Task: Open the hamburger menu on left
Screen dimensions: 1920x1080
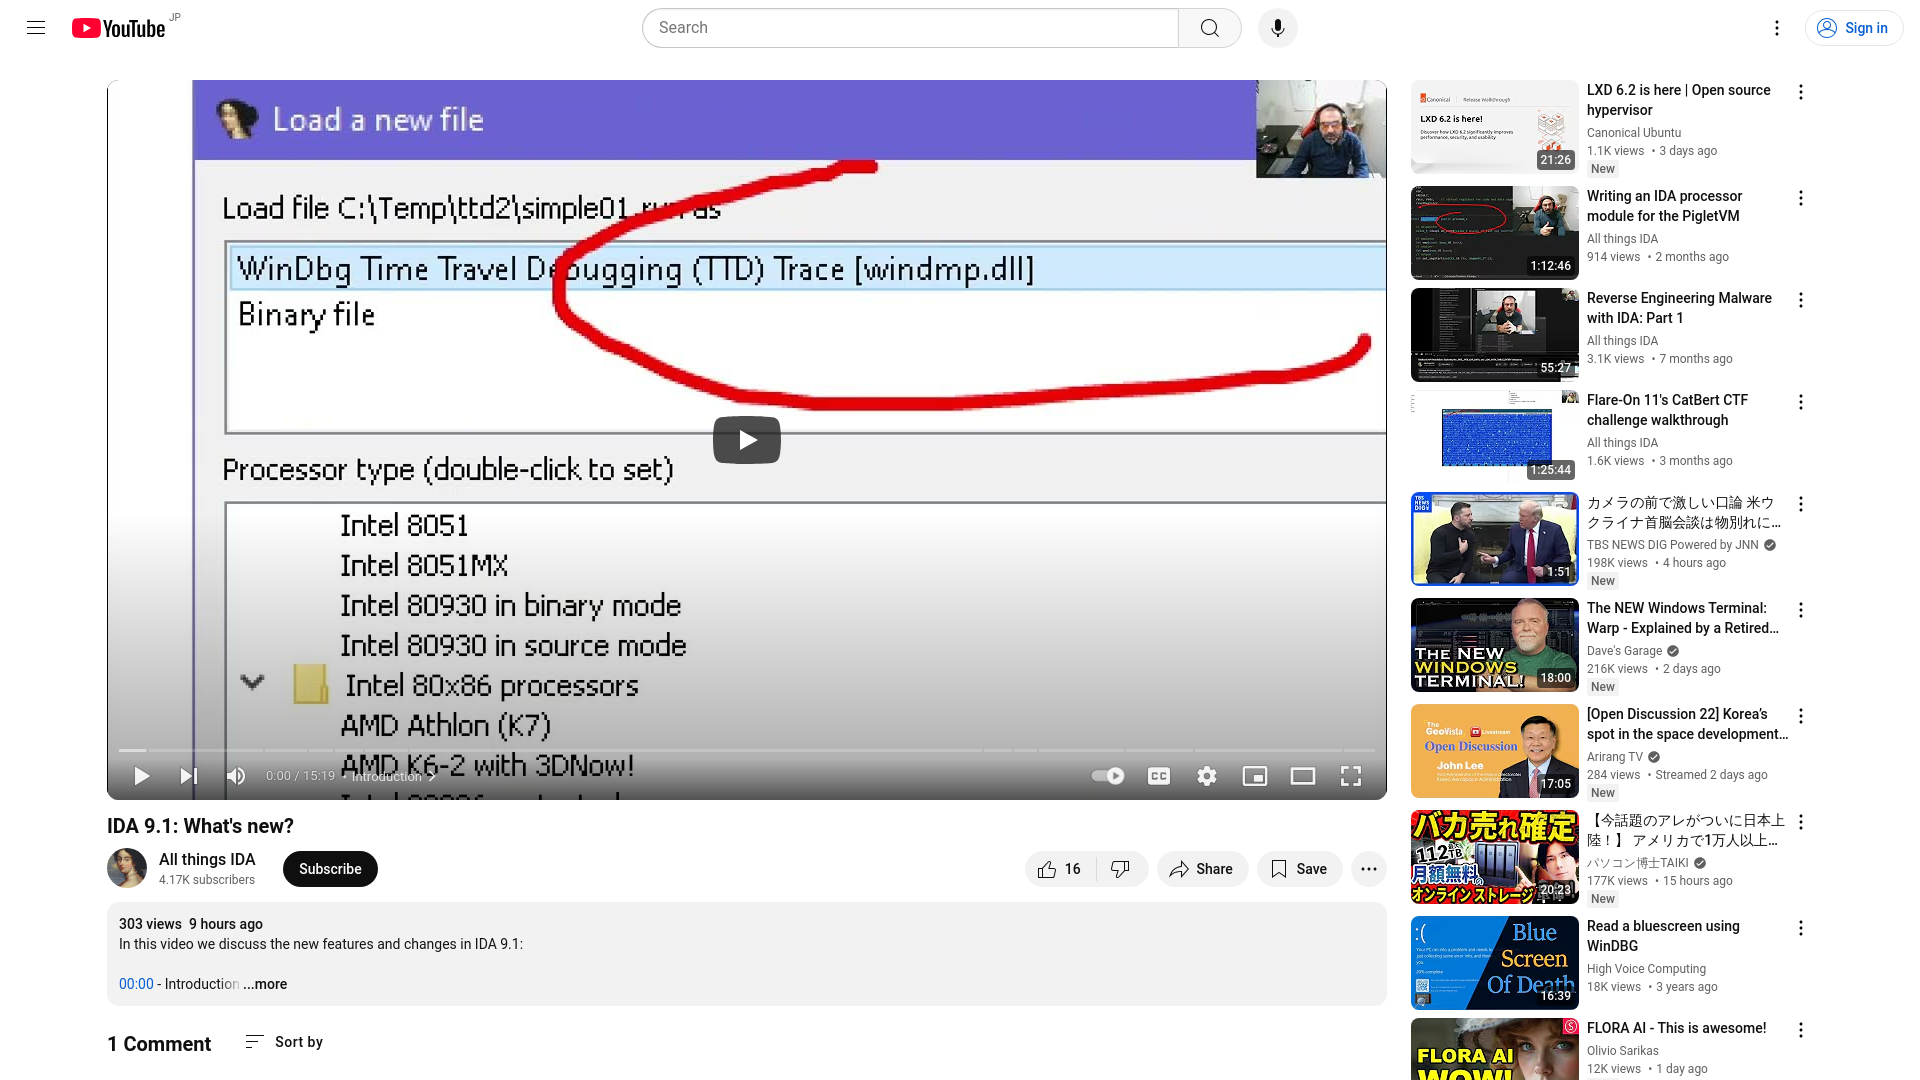Action: point(36,28)
